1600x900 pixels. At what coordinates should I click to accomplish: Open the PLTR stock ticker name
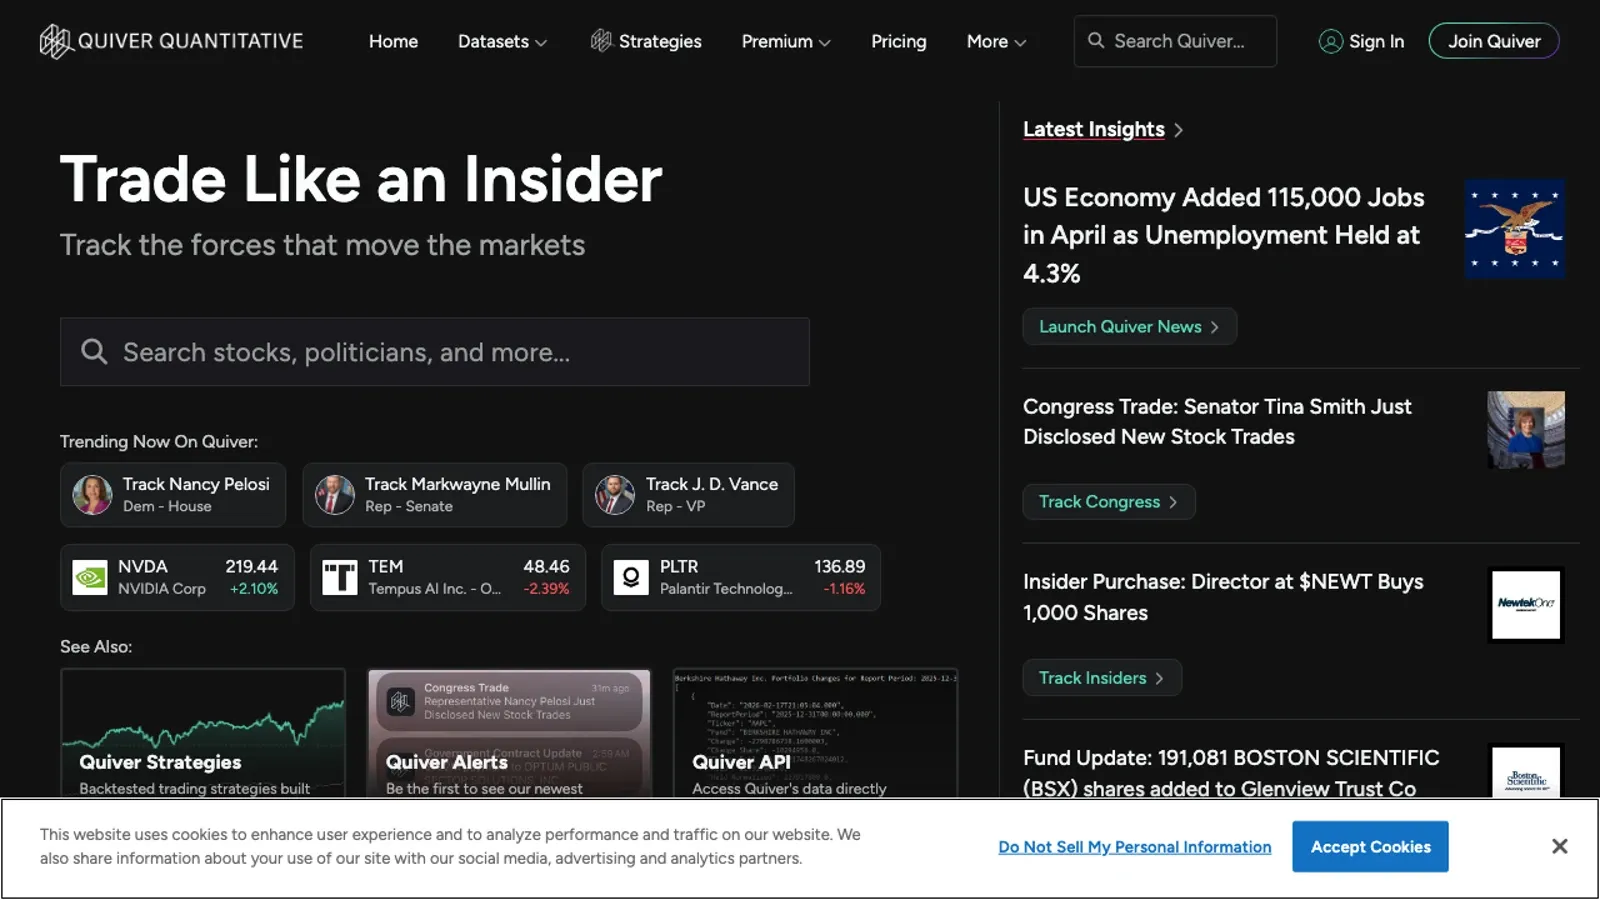pos(679,566)
